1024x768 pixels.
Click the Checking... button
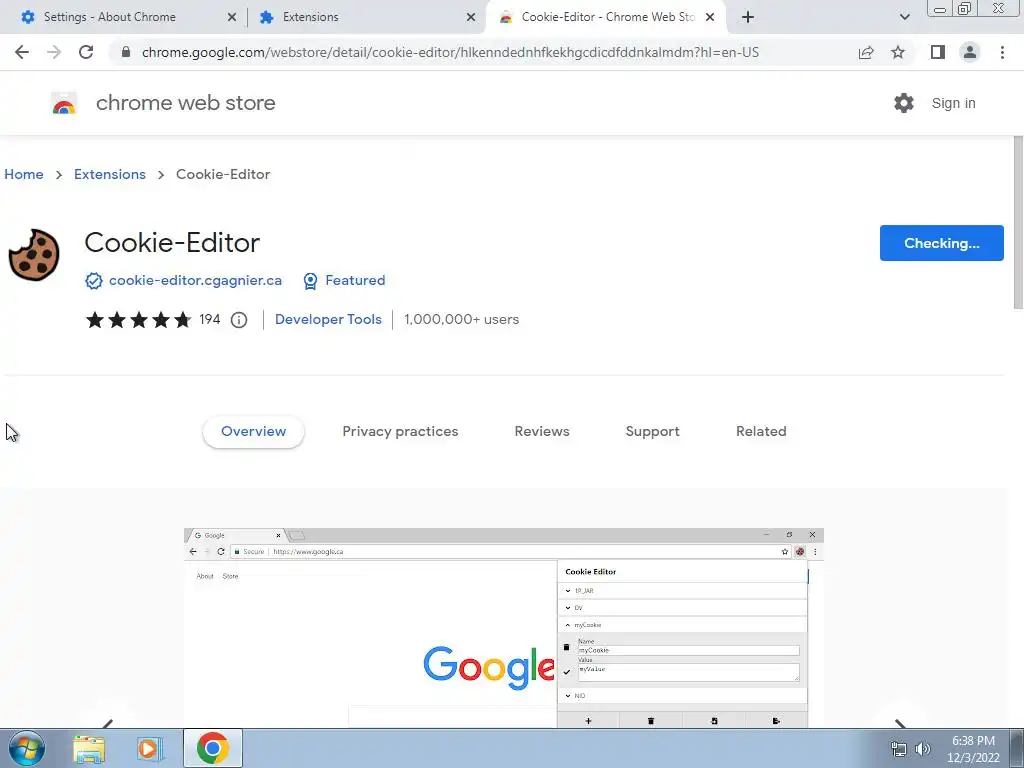941,243
